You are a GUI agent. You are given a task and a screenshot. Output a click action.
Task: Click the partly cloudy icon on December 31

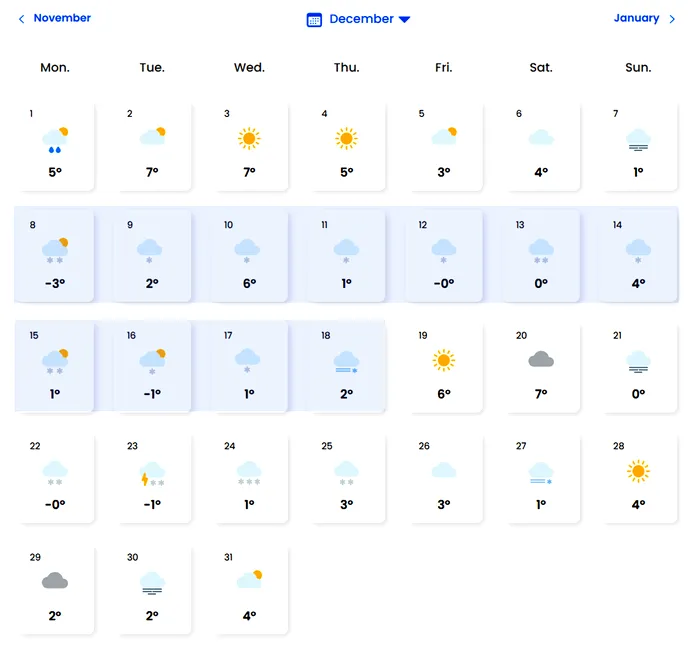coord(249,579)
